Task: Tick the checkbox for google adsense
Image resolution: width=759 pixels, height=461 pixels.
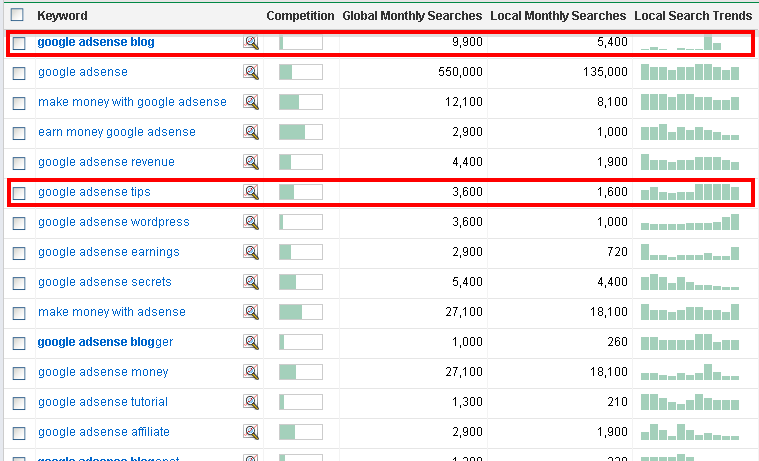Action: point(19,74)
